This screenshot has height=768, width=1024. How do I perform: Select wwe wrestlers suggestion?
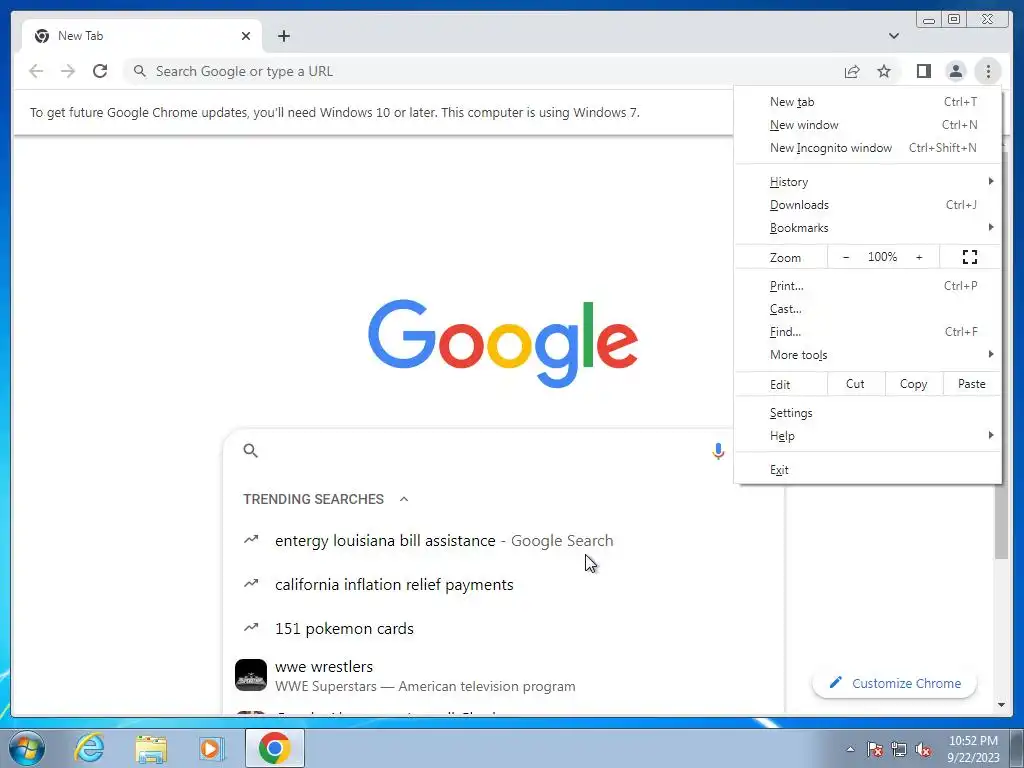point(503,675)
